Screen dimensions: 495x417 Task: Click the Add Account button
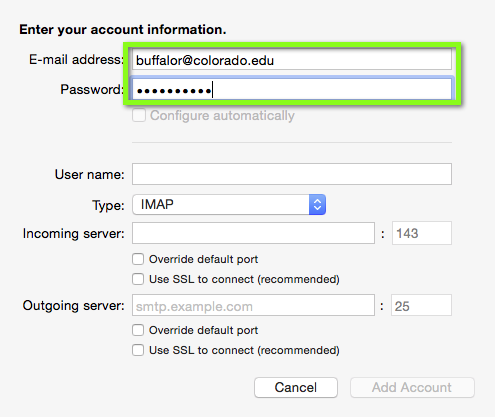tap(412, 387)
